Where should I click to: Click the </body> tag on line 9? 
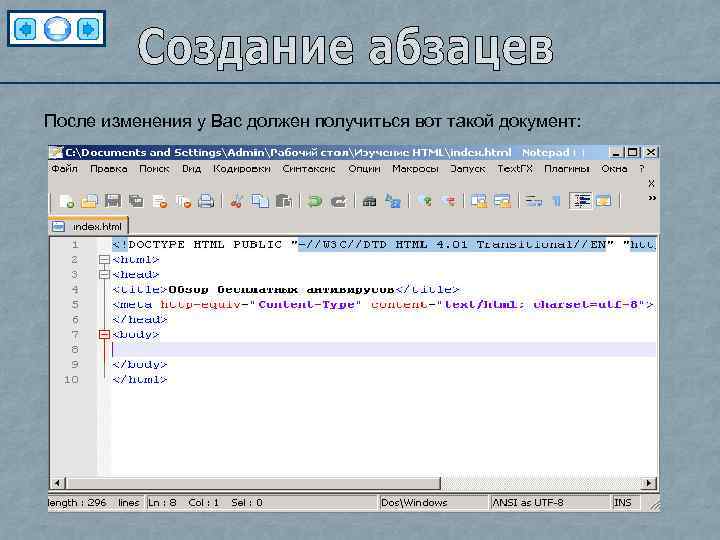140,364
